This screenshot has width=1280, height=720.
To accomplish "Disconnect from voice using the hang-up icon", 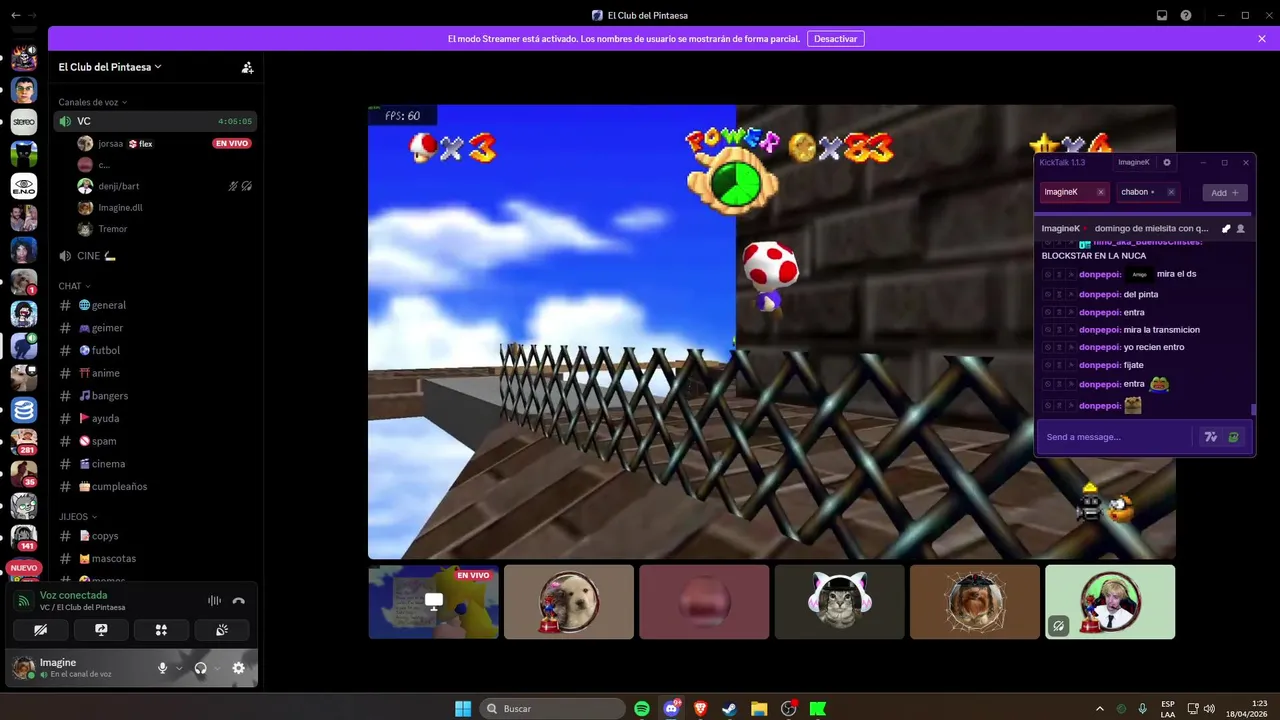I will click(x=238, y=601).
